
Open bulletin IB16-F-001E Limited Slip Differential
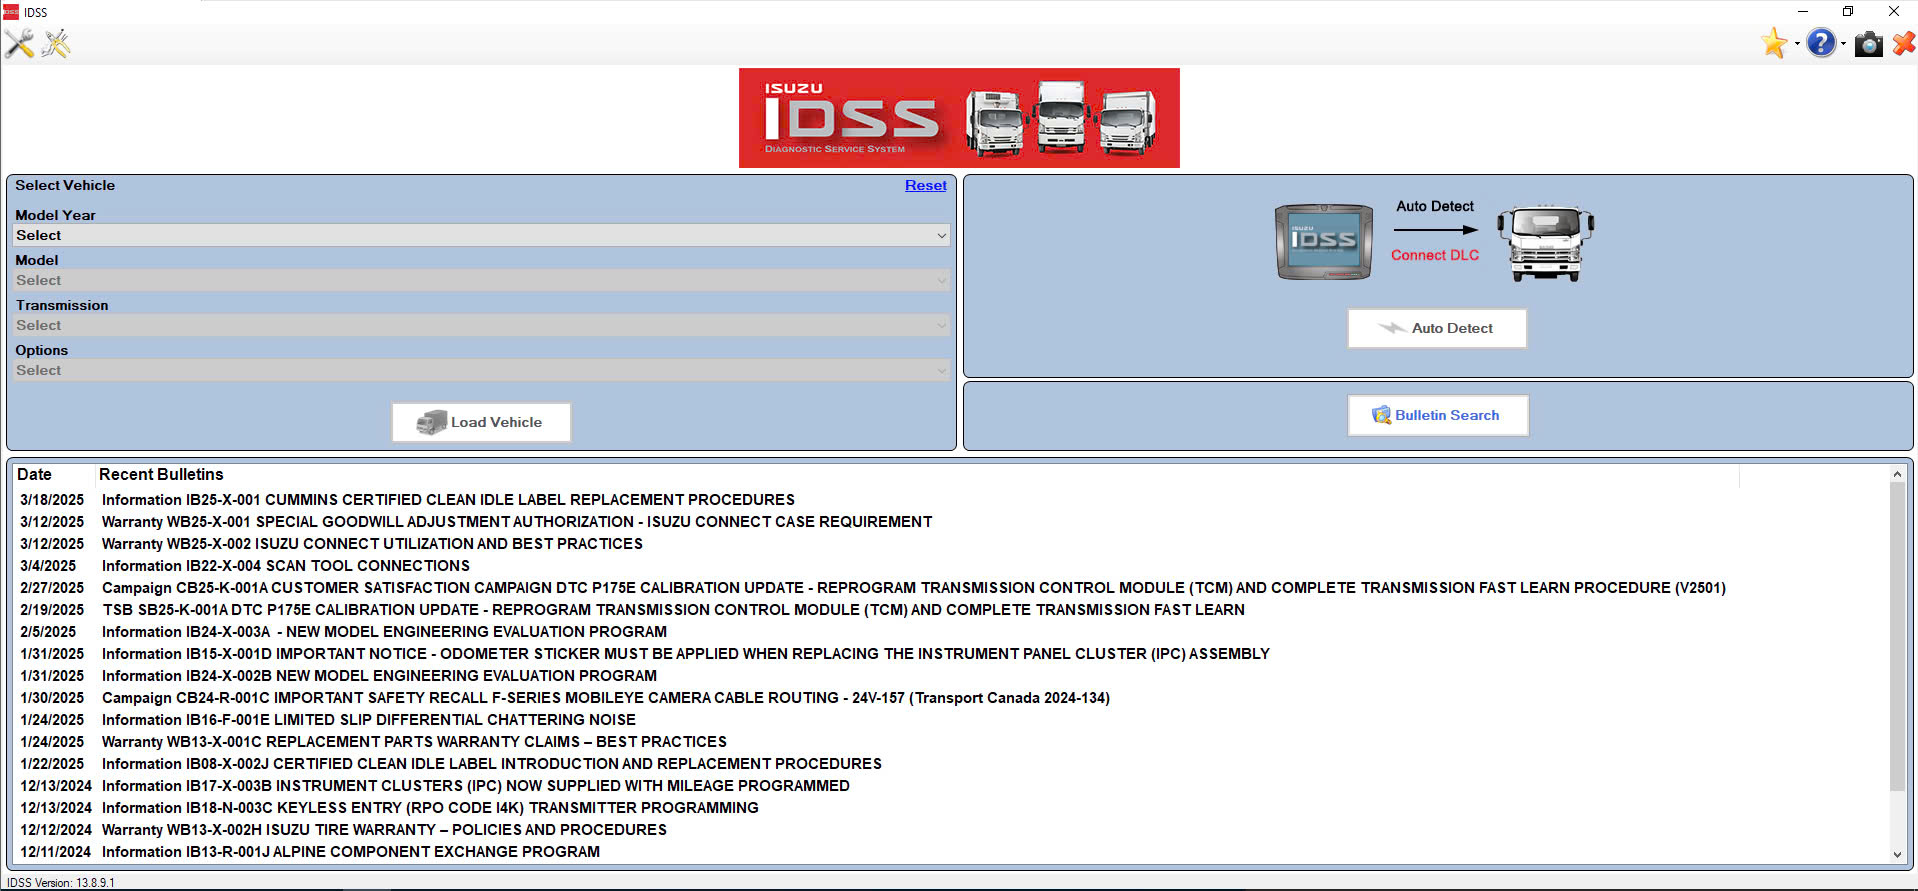(369, 720)
